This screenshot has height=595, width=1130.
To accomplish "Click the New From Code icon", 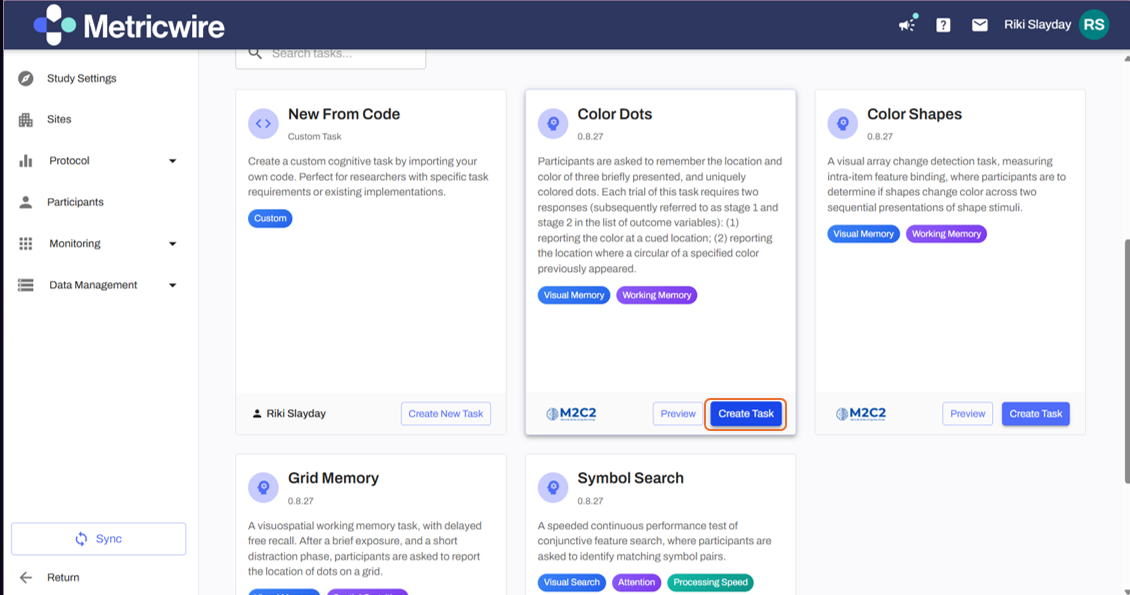I will (263, 124).
